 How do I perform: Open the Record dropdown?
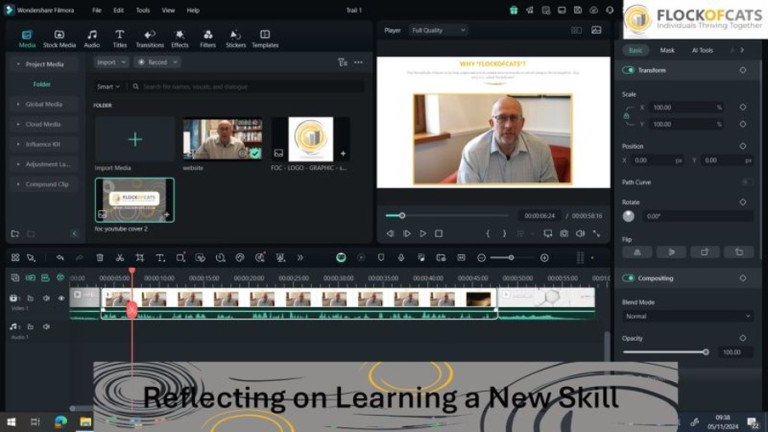157,62
